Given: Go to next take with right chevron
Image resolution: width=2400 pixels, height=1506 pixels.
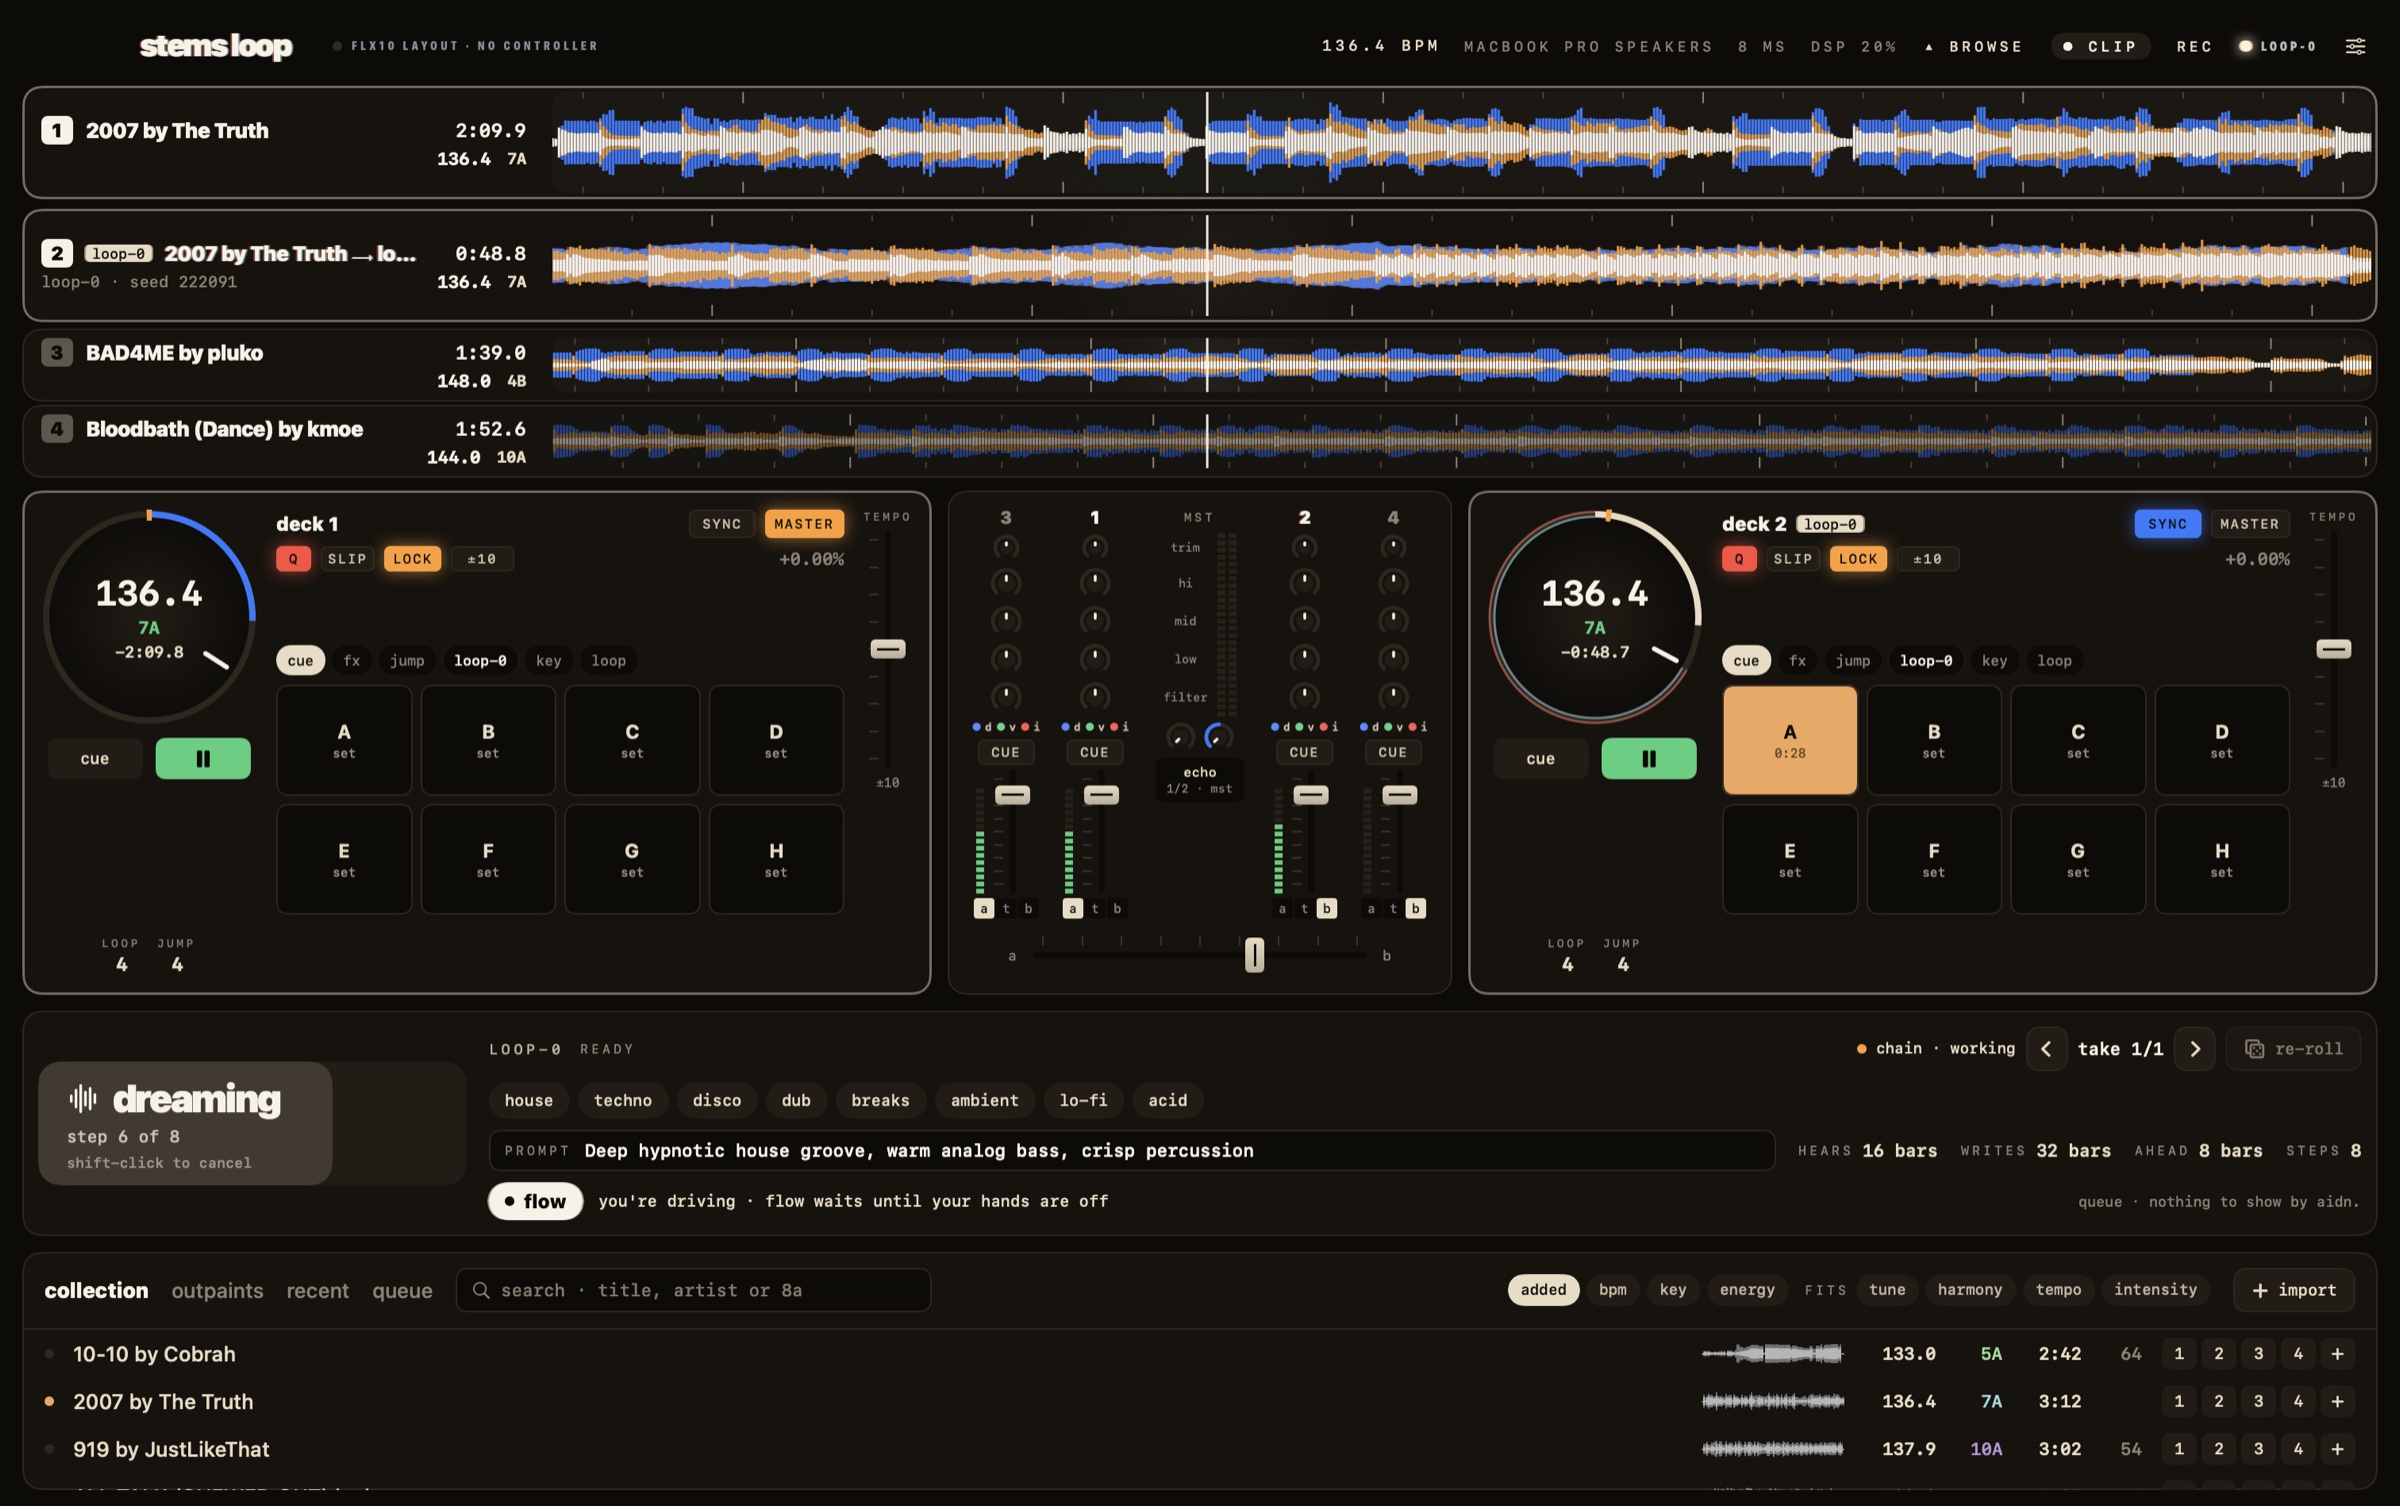Looking at the screenshot, I should click(x=2194, y=1048).
